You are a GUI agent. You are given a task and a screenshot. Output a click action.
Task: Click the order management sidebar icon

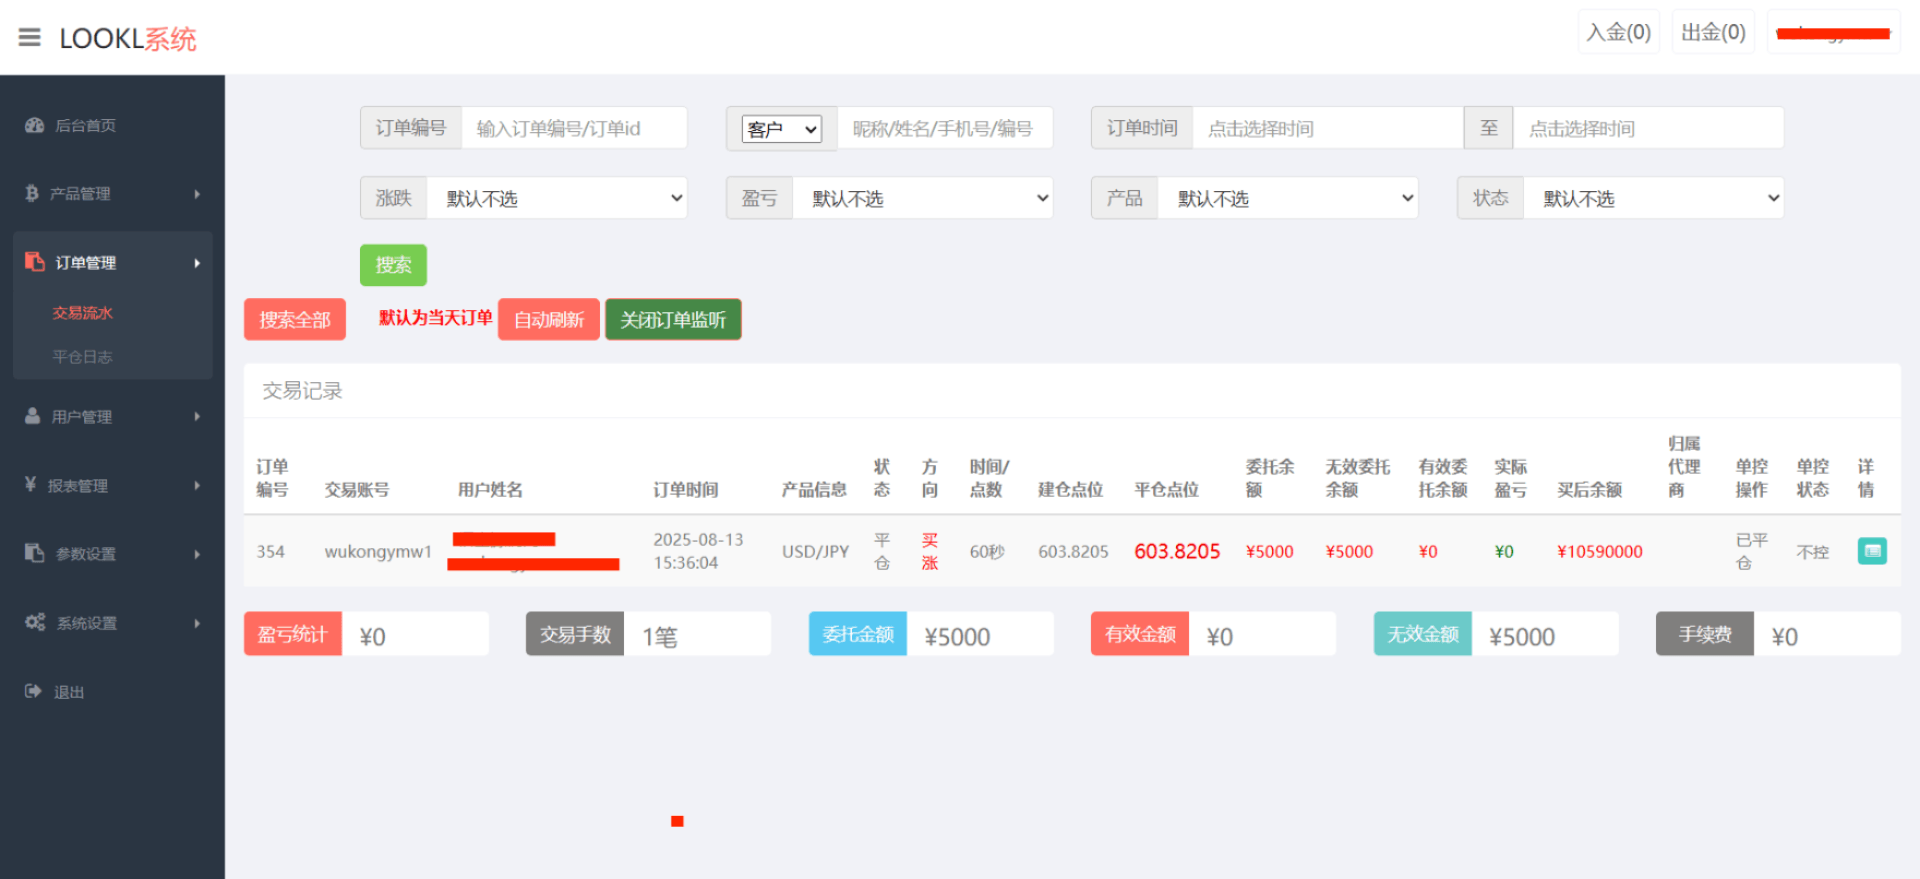(35, 262)
